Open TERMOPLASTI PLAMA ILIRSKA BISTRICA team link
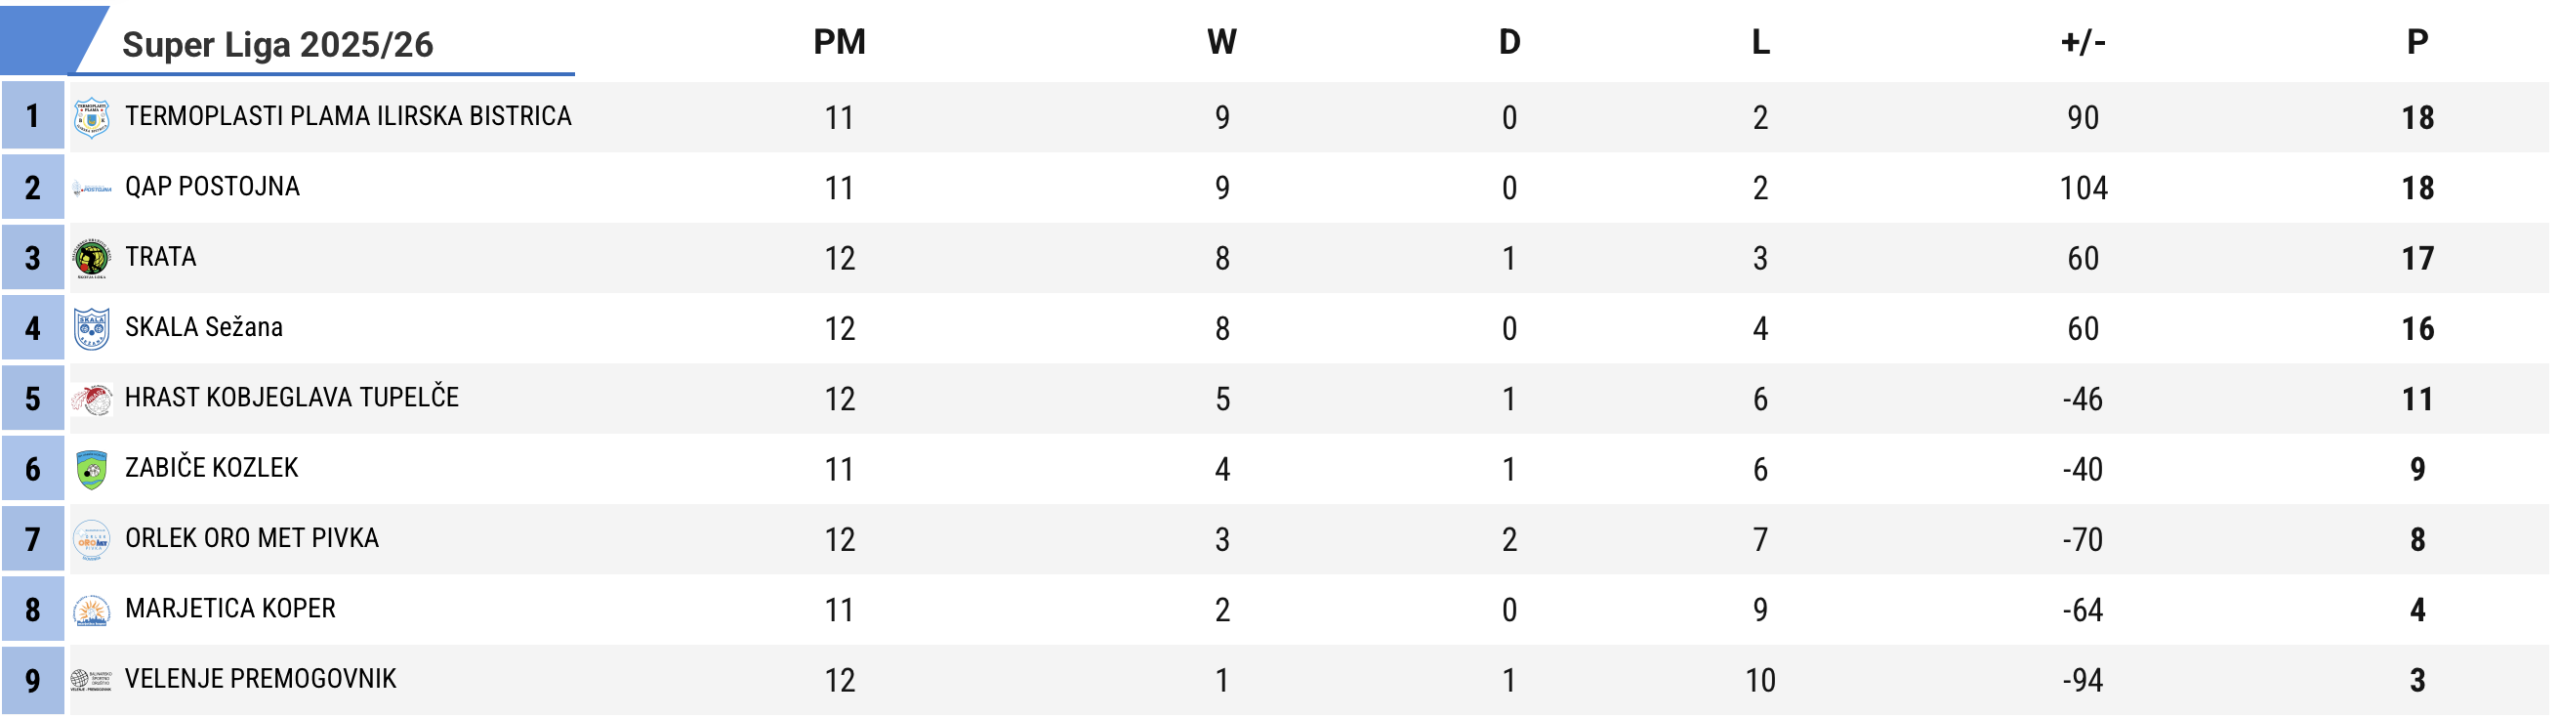The height and width of the screenshot is (717, 2560). [348, 116]
